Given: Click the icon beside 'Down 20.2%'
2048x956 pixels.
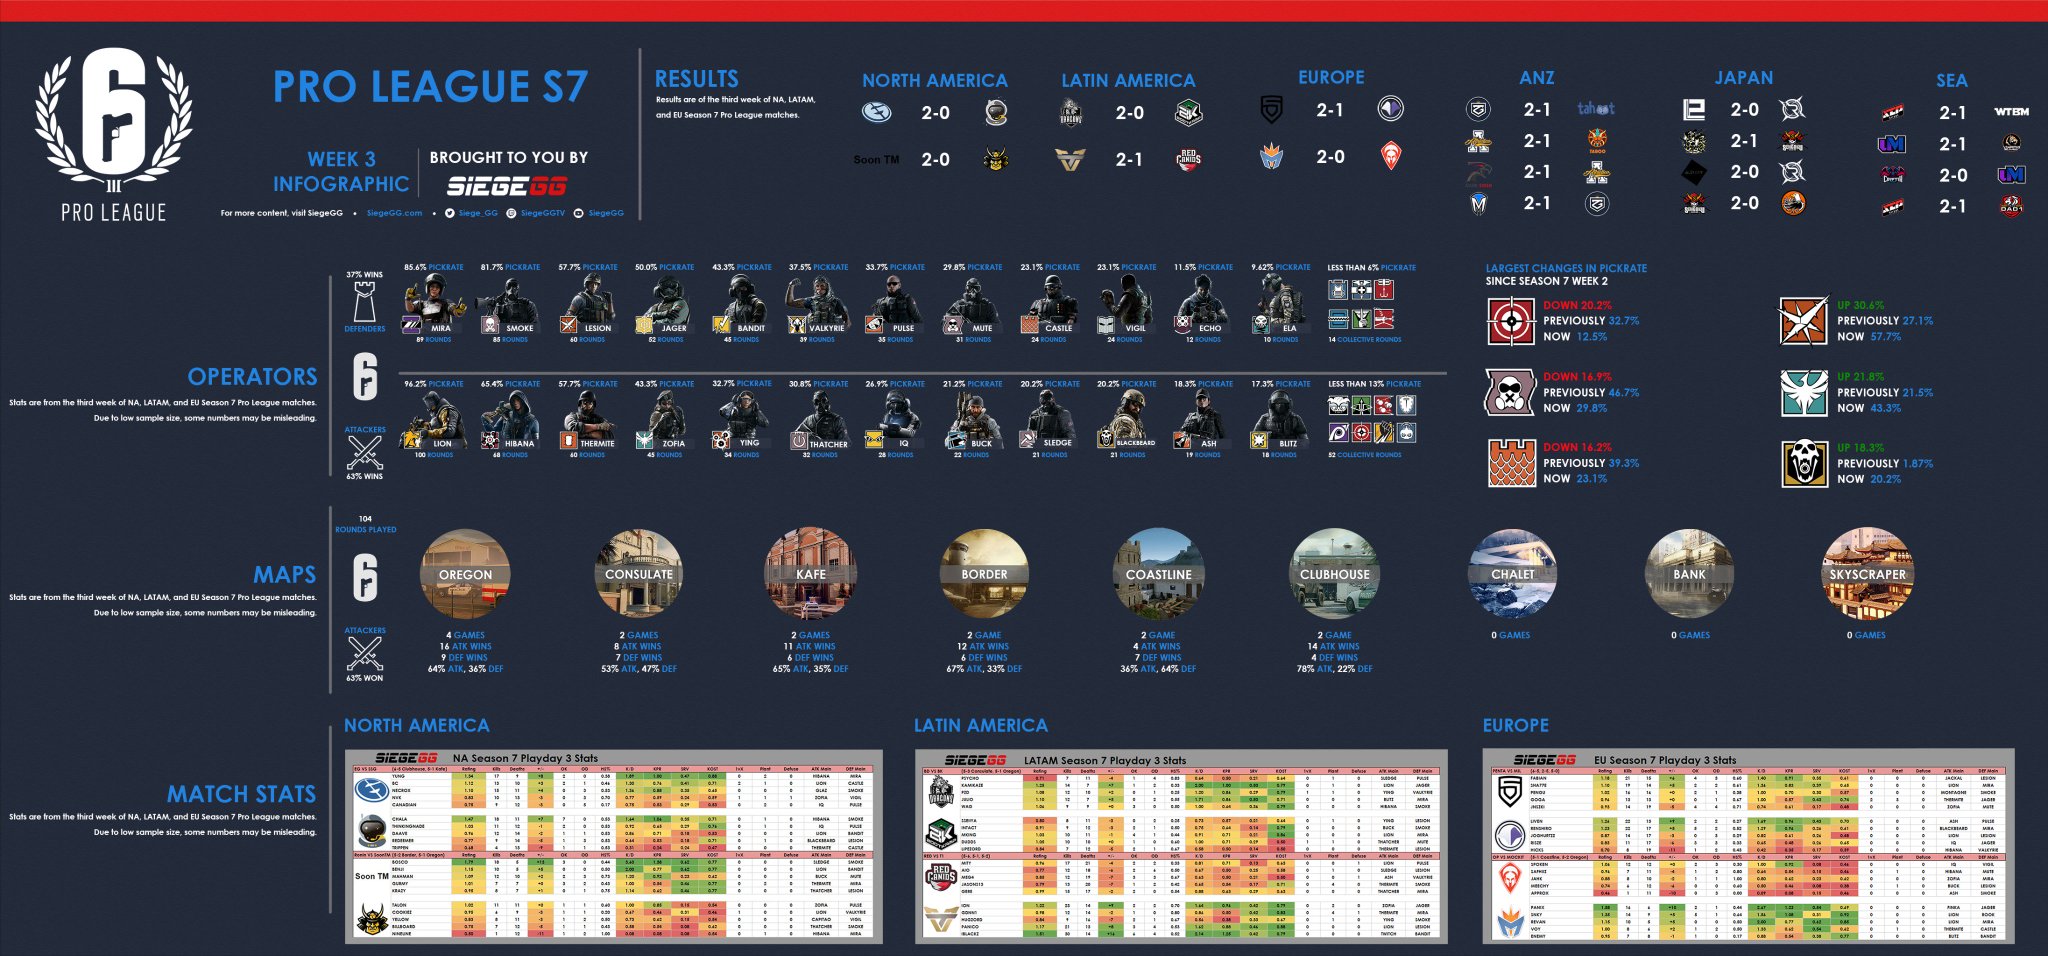Looking at the screenshot, I should point(1511,321).
